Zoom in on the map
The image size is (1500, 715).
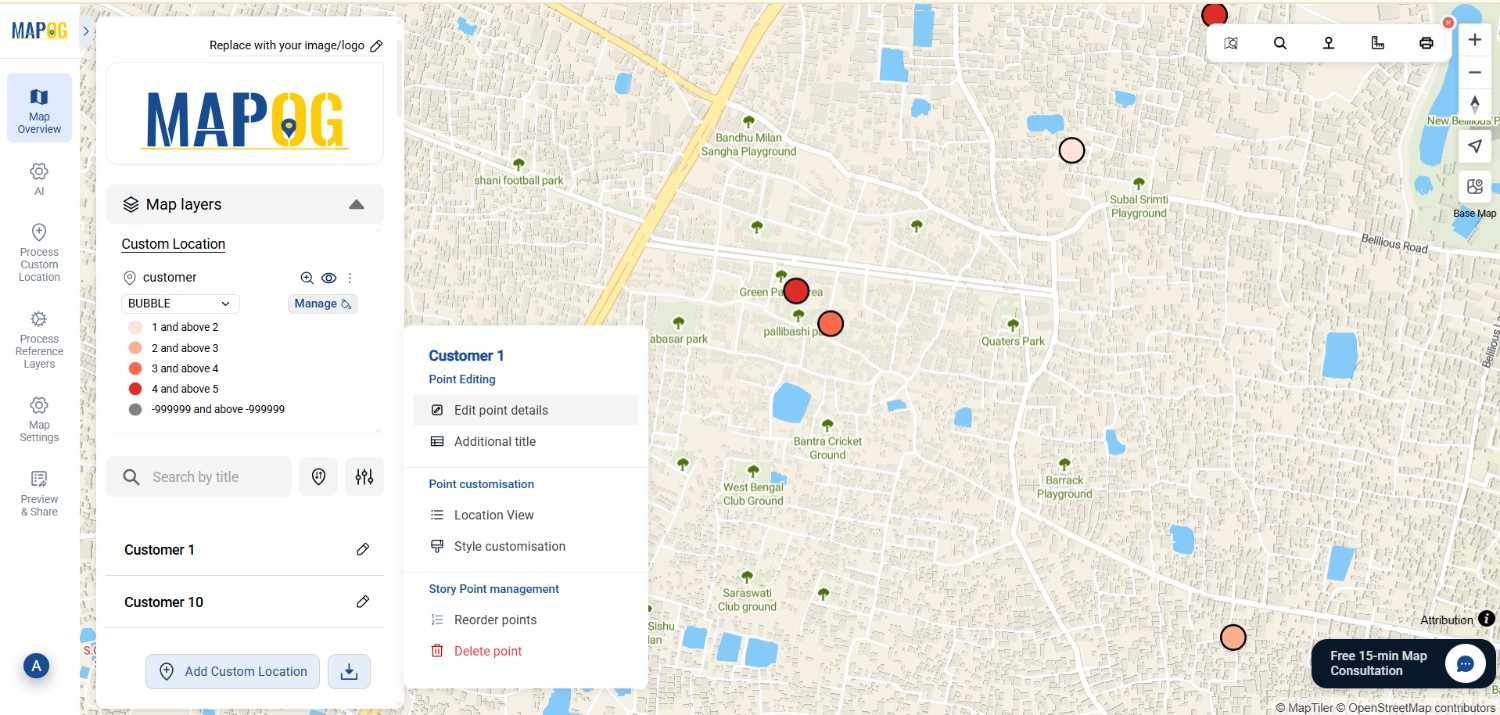tap(1475, 40)
